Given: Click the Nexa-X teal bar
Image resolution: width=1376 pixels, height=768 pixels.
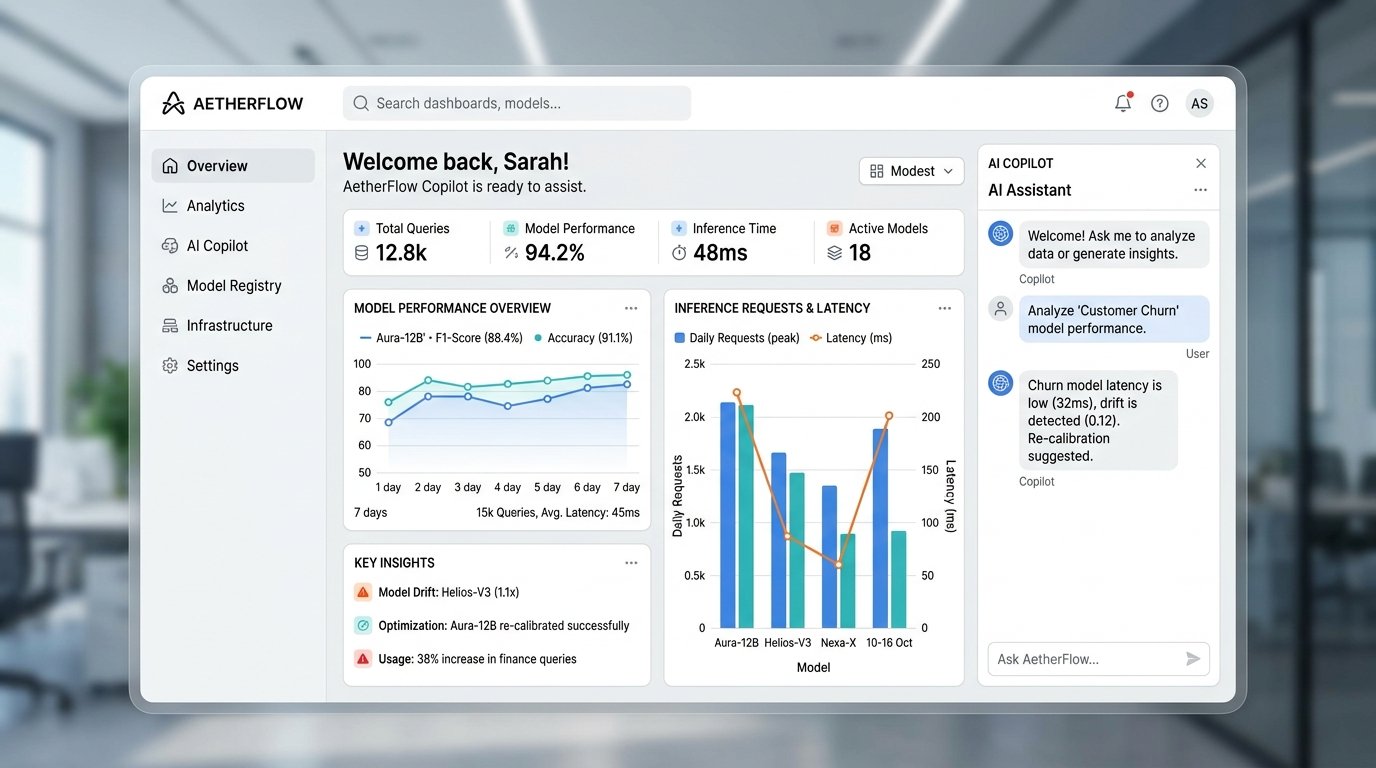Looking at the screenshot, I should pyautogui.click(x=848, y=581).
